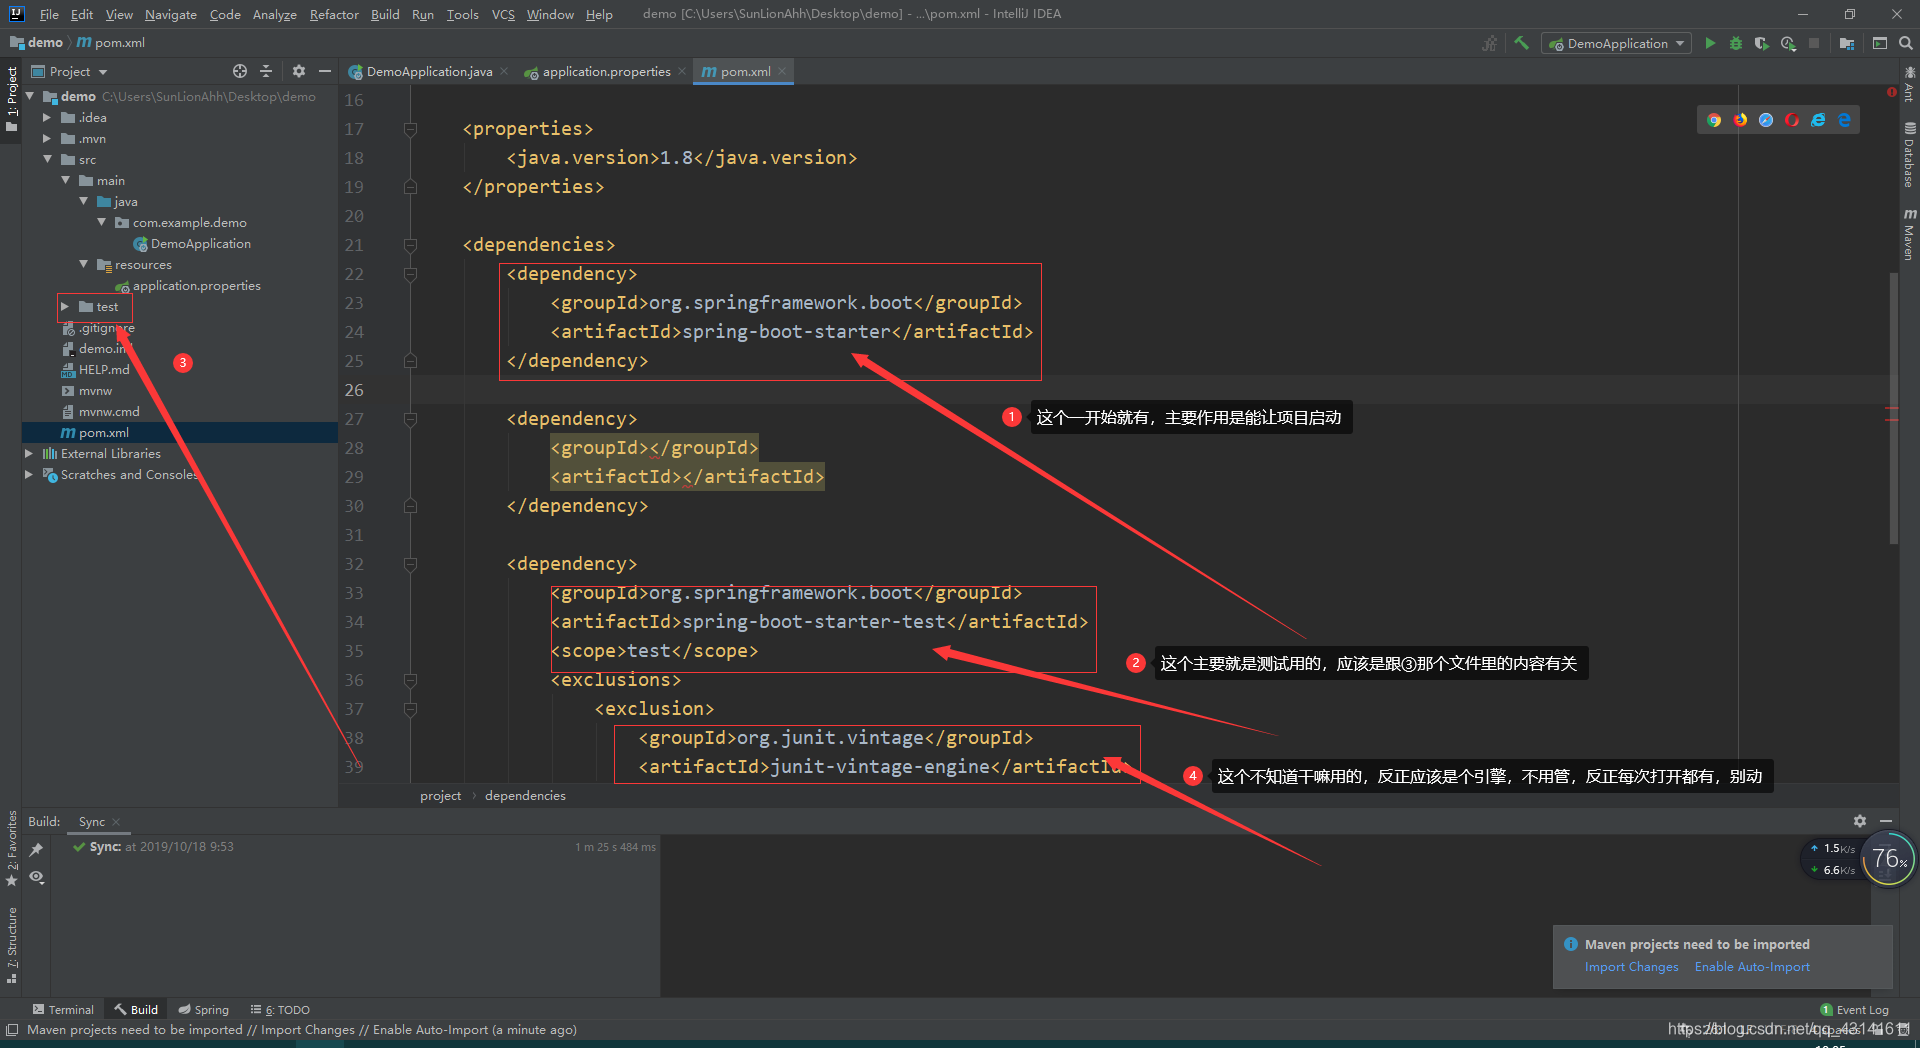Locate current file in Project panel
This screenshot has width=1920, height=1048.
click(x=240, y=71)
